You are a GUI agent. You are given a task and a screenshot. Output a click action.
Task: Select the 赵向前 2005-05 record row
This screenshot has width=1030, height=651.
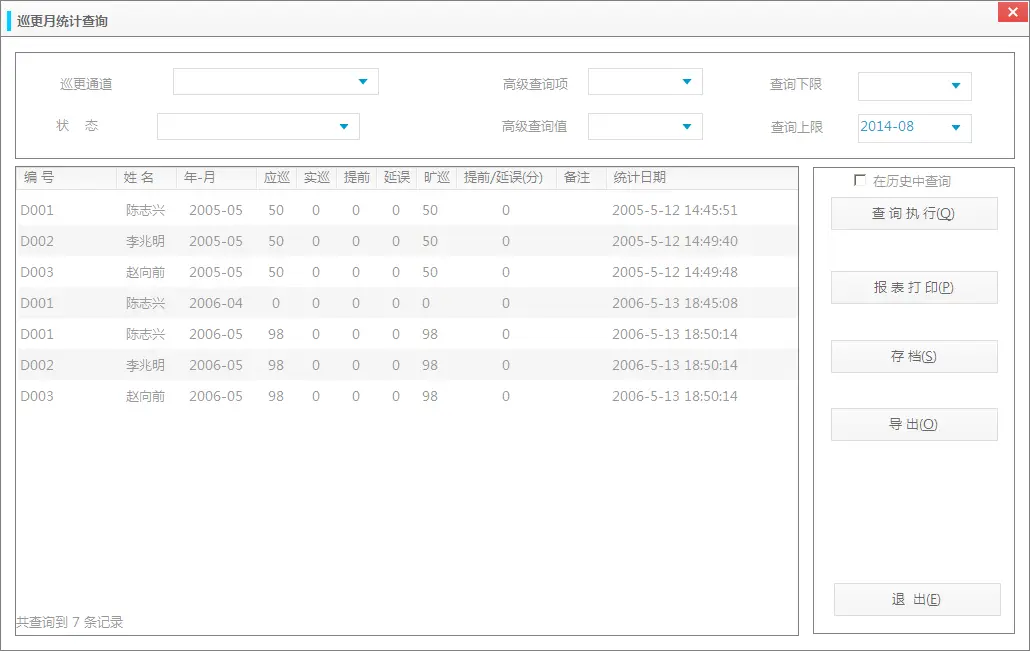tap(300, 272)
